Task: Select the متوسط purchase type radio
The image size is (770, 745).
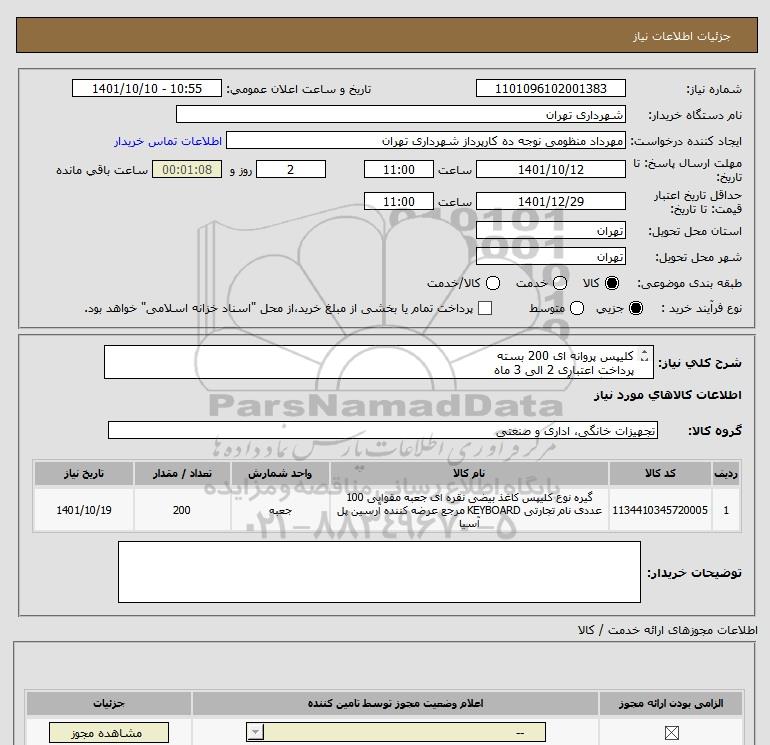Action: (577, 308)
